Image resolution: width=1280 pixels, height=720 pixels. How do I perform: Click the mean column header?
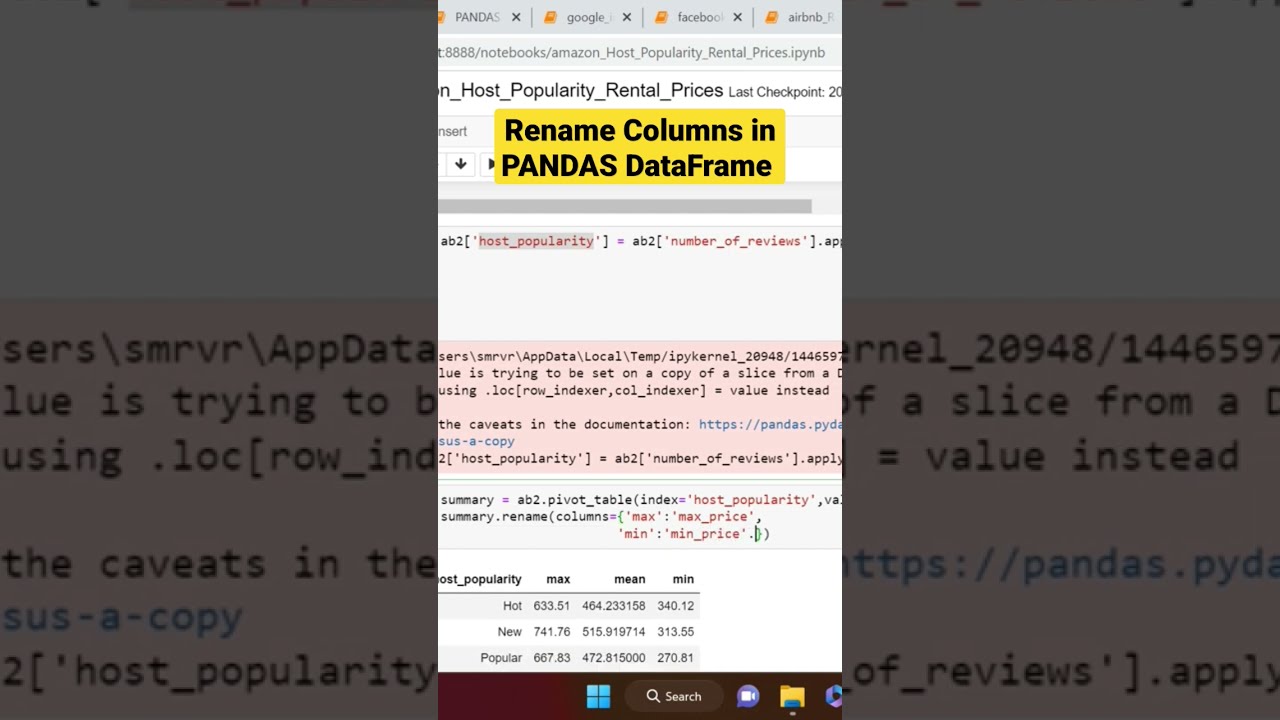(x=630, y=579)
